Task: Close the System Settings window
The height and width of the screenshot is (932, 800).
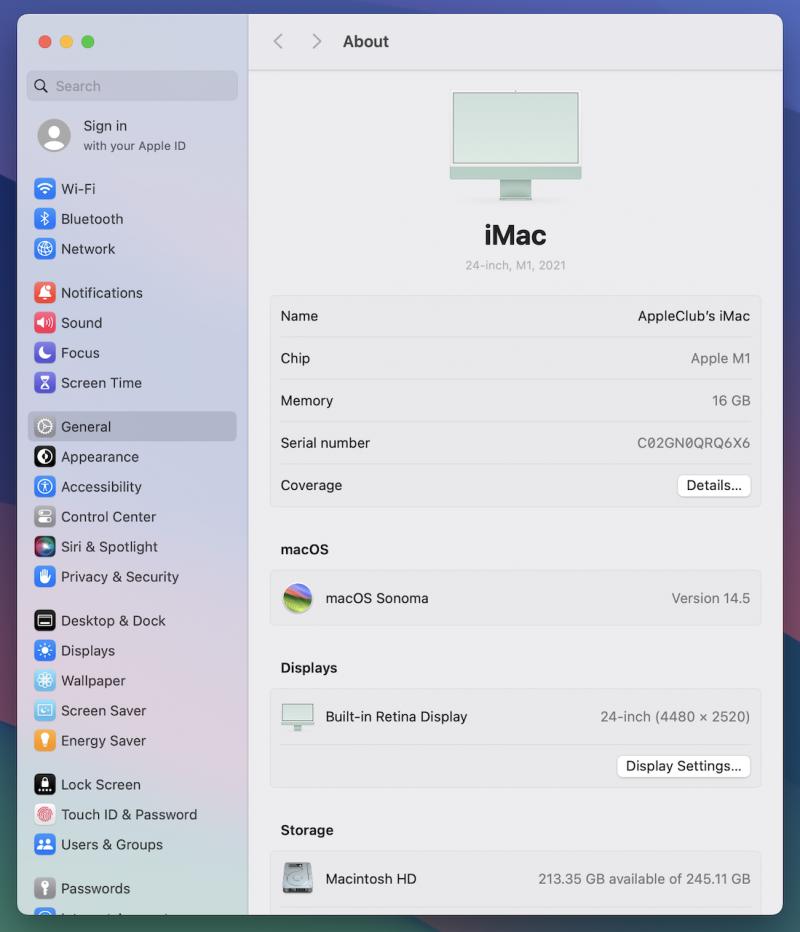Action: 45,42
